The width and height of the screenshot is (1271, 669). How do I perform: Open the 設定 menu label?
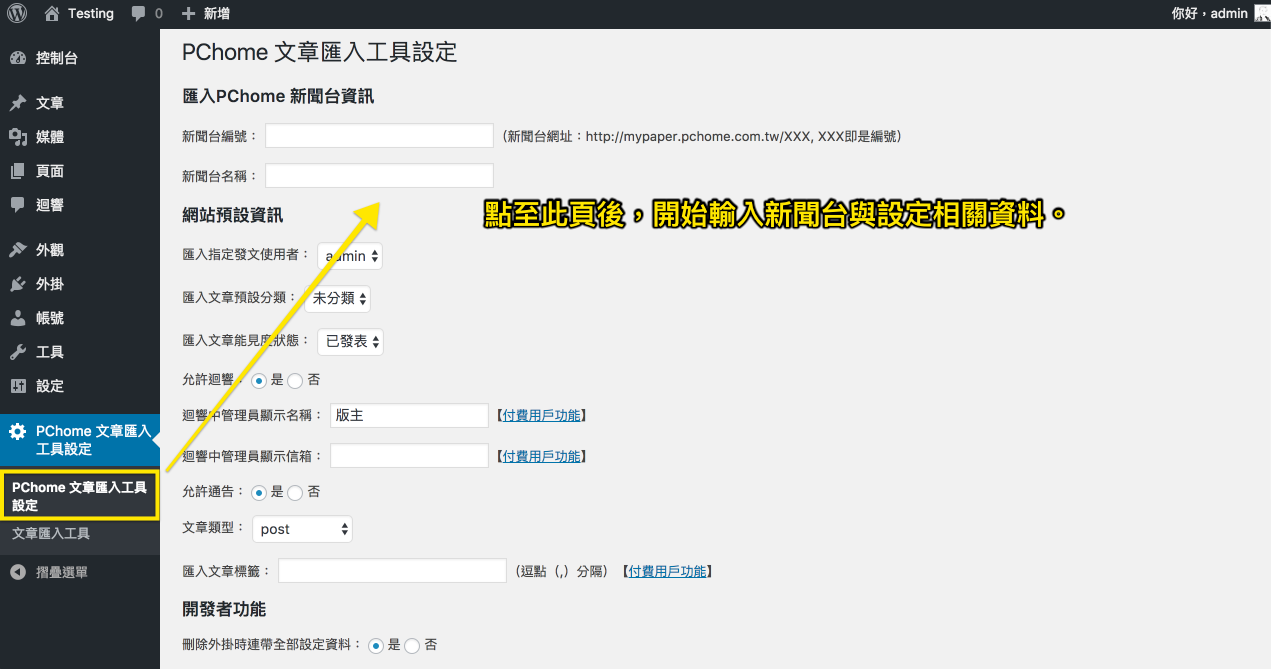point(50,386)
